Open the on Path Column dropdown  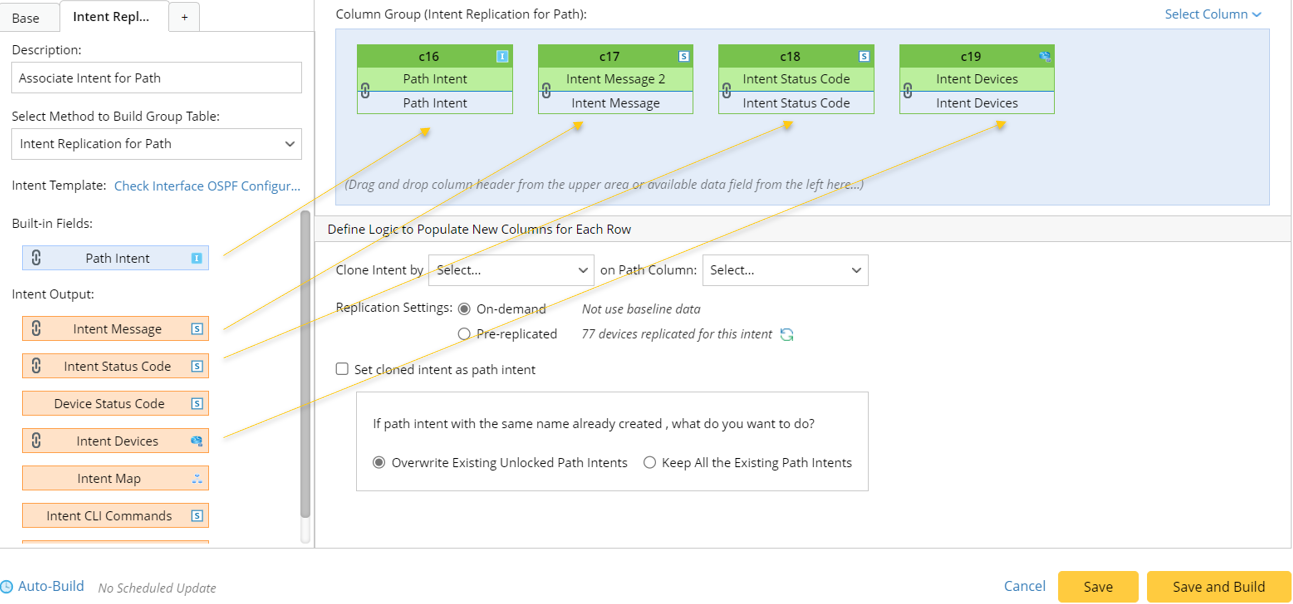[785, 270]
